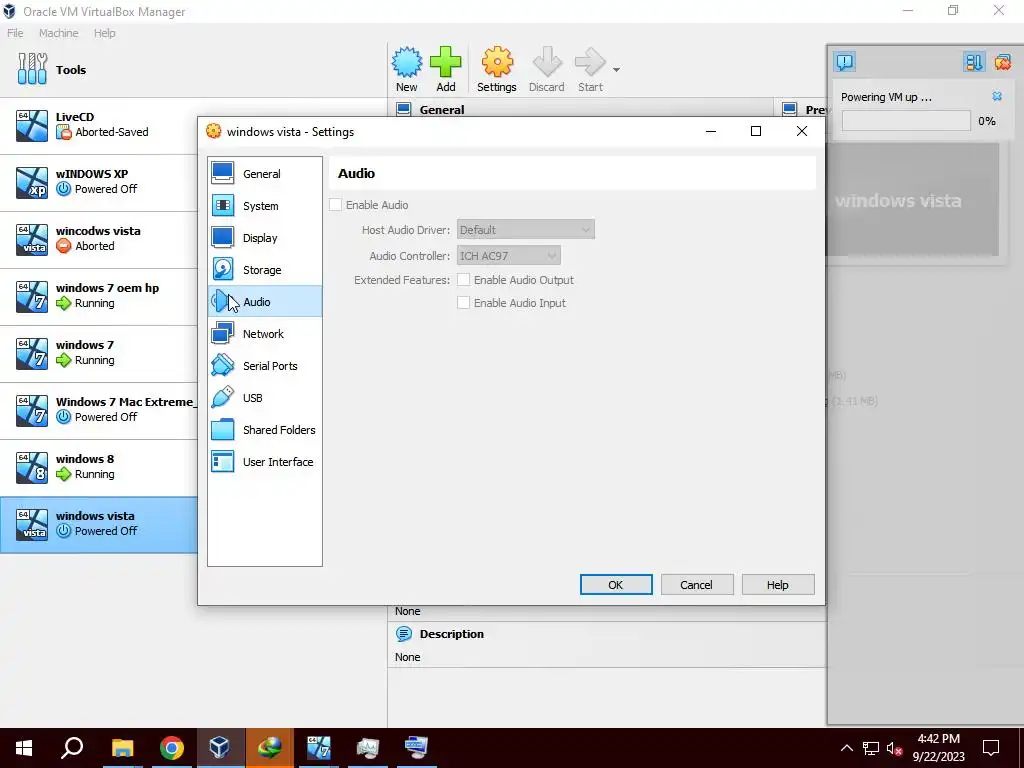
Task: Select the wincodws vista aborted machine
Action: (x=99, y=239)
